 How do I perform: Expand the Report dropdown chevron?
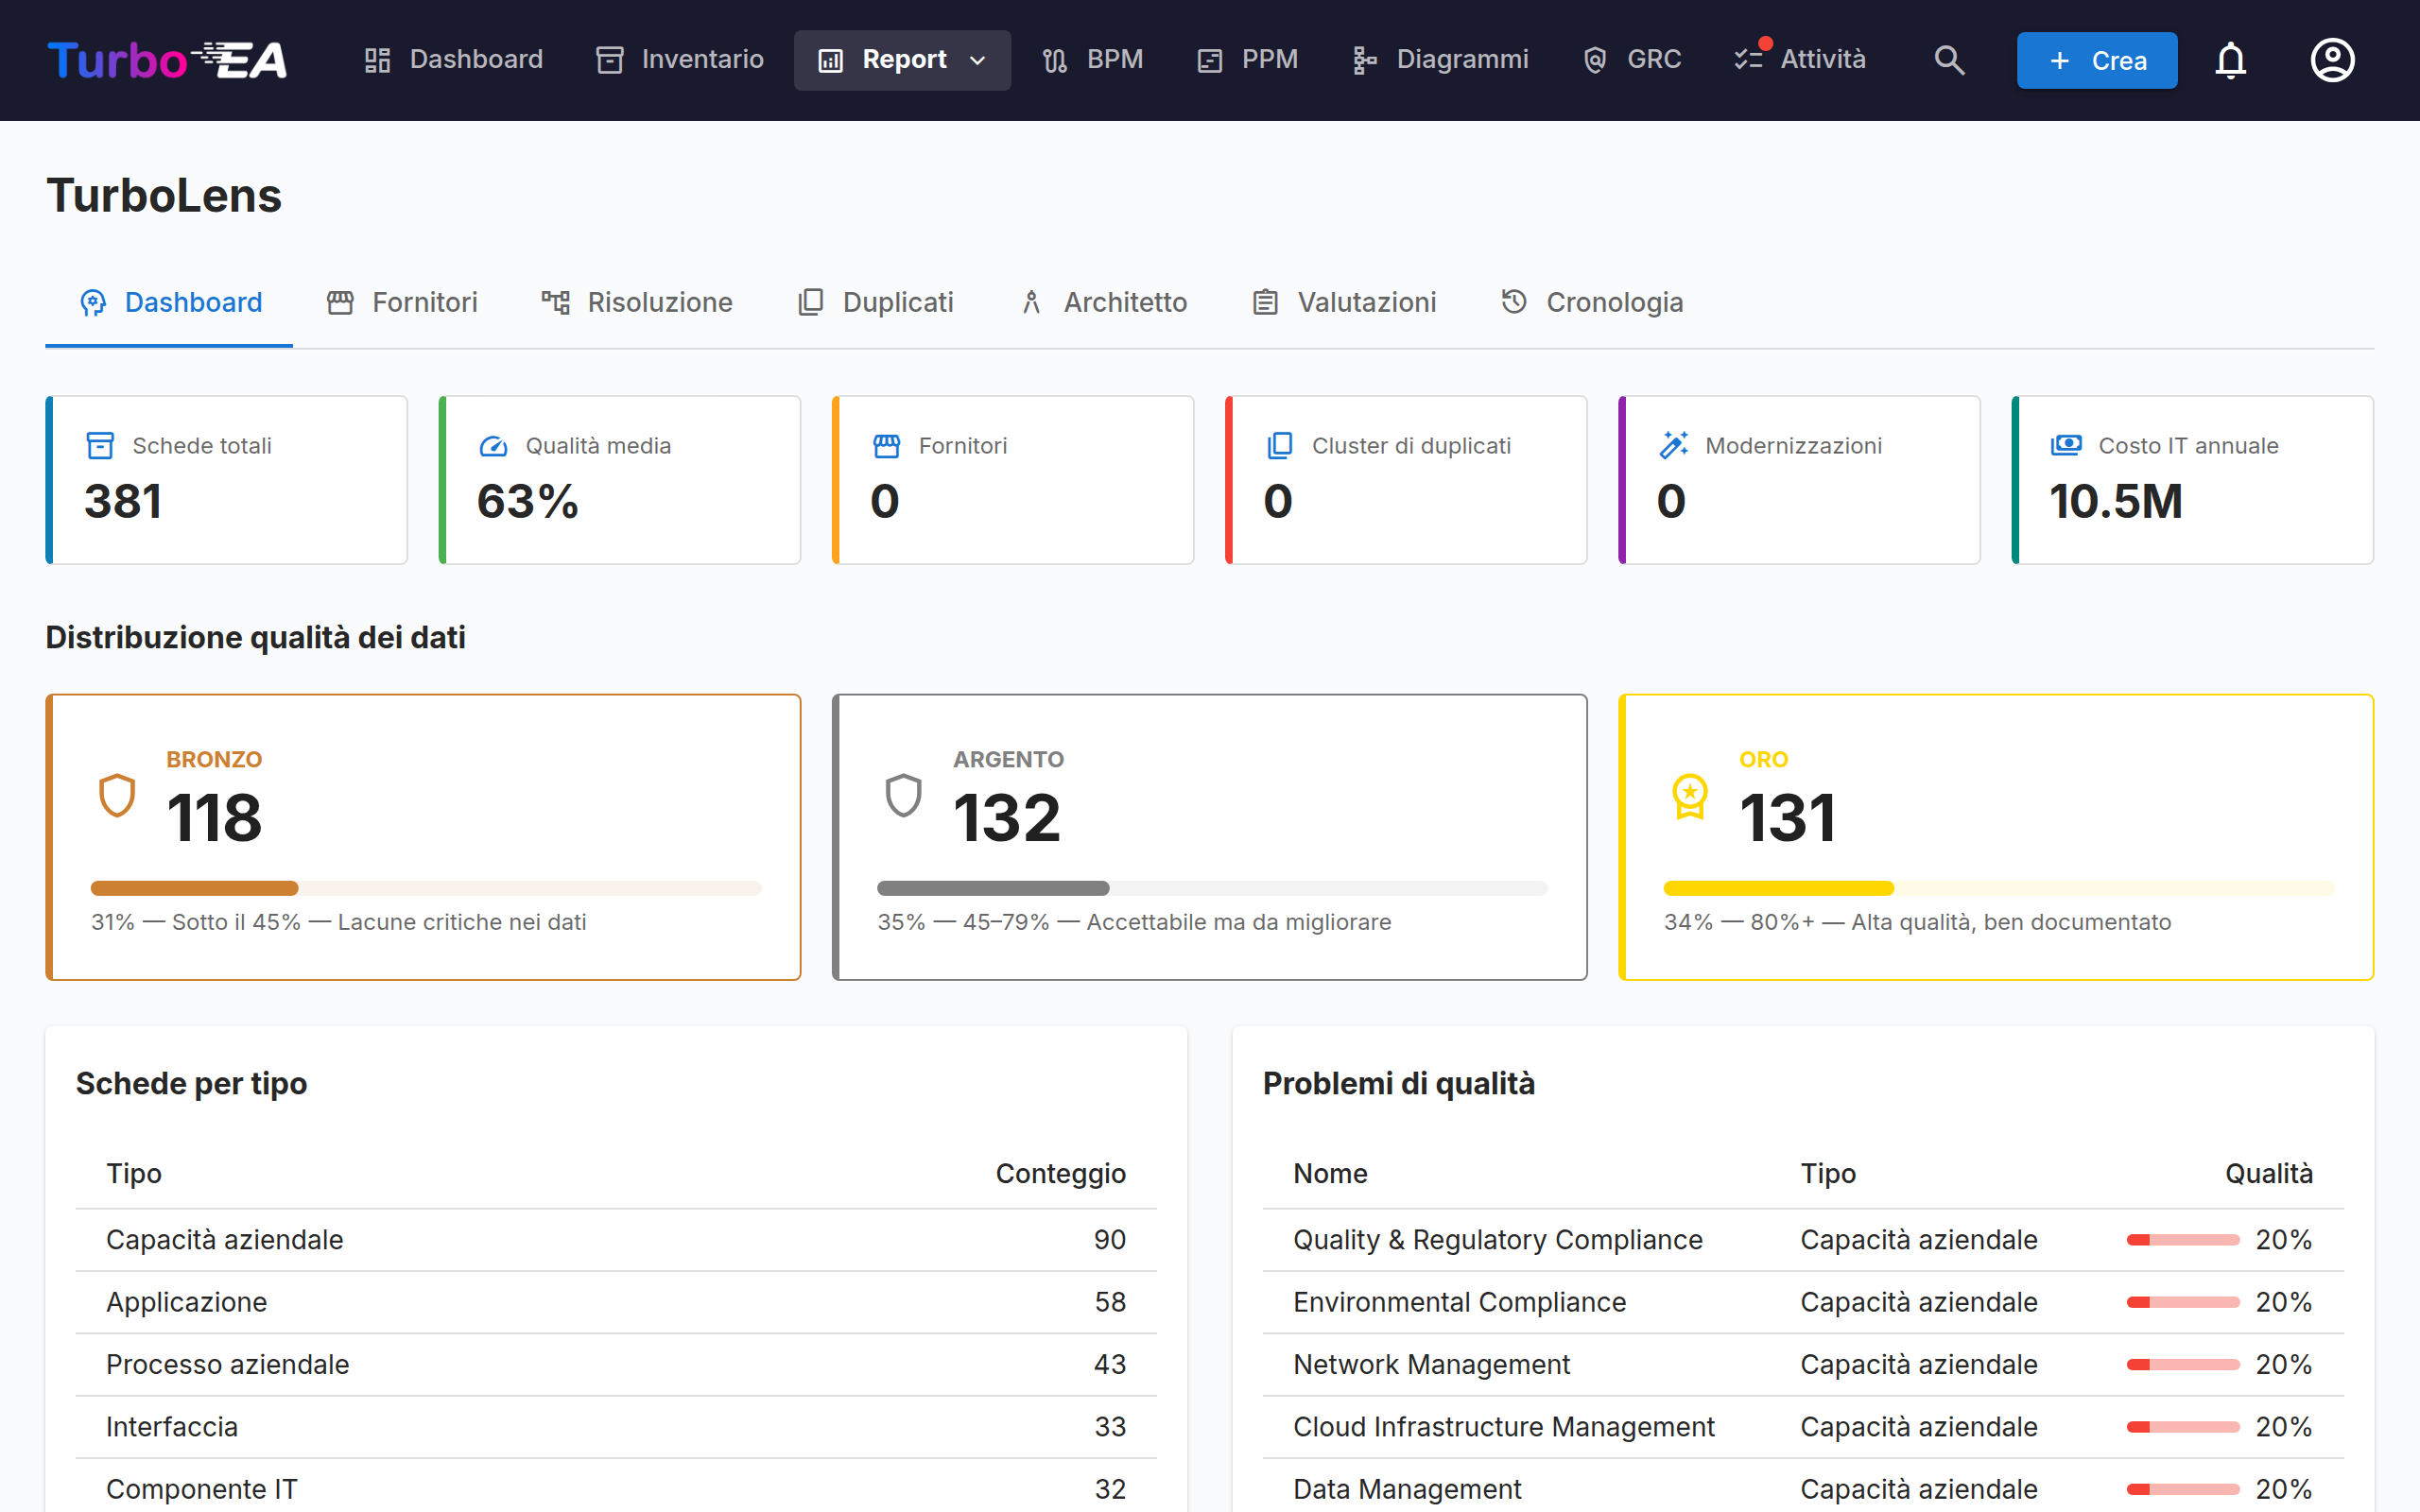point(978,61)
